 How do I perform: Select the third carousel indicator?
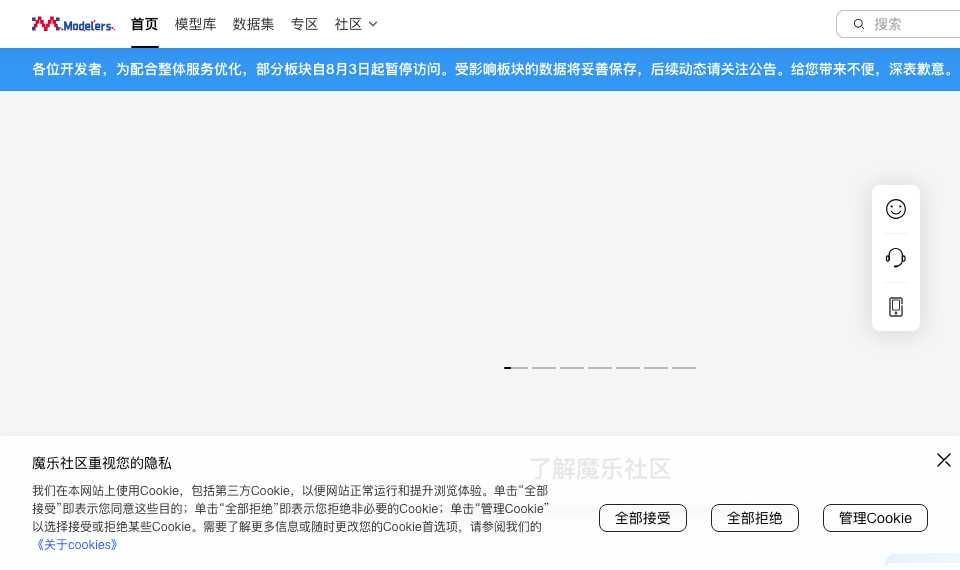[x=572, y=368]
